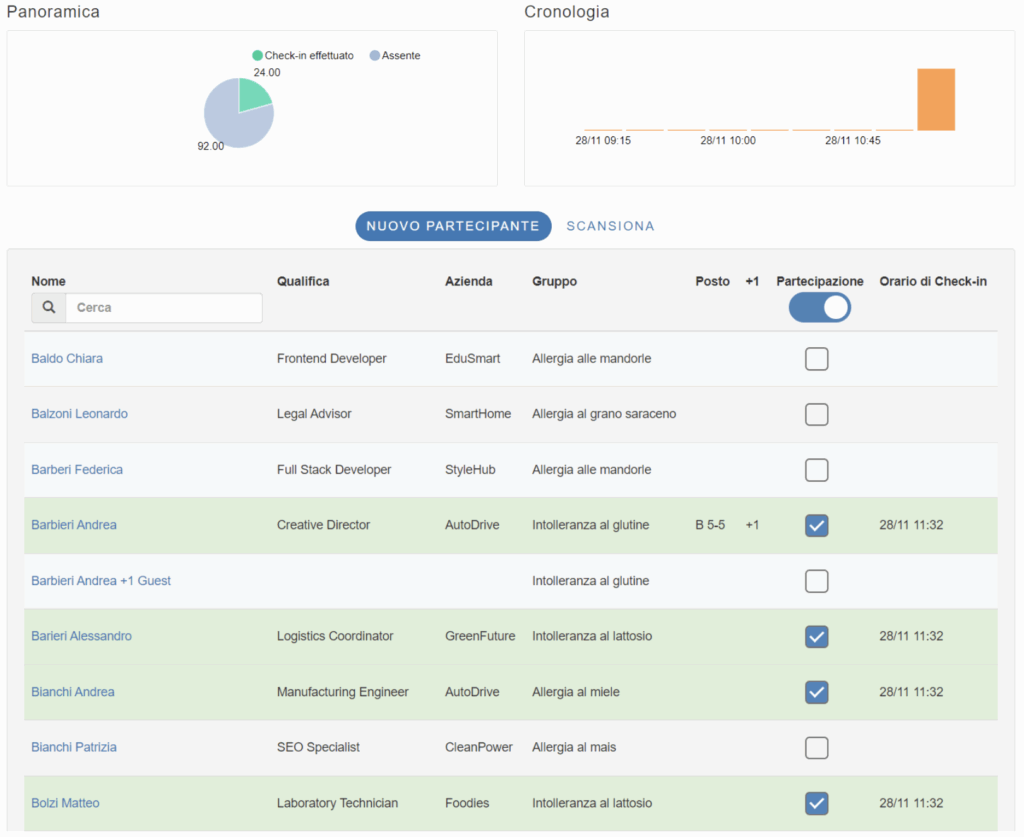The width and height of the screenshot is (1024, 837).
Task: Check the box for Bianchi Patrizia
Action: click(817, 747)
